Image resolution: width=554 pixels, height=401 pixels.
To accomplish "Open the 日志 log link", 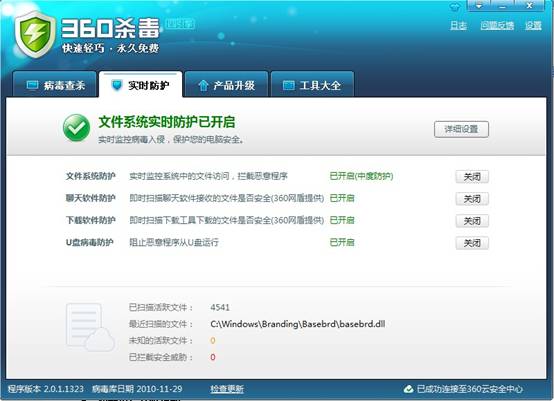I will 458,26.
